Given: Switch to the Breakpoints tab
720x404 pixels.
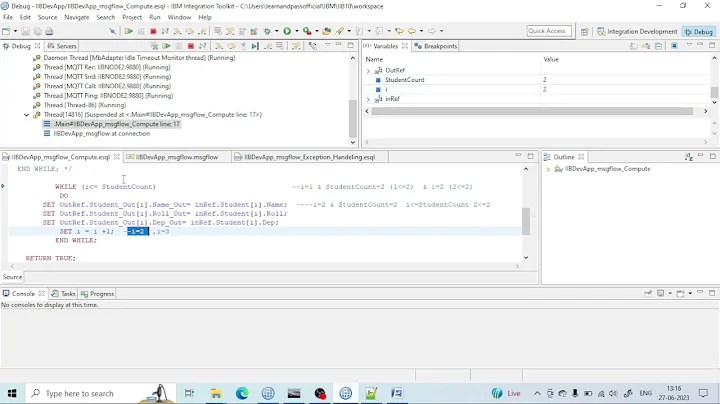Looking at the screenshot, I should click(435, 46).
